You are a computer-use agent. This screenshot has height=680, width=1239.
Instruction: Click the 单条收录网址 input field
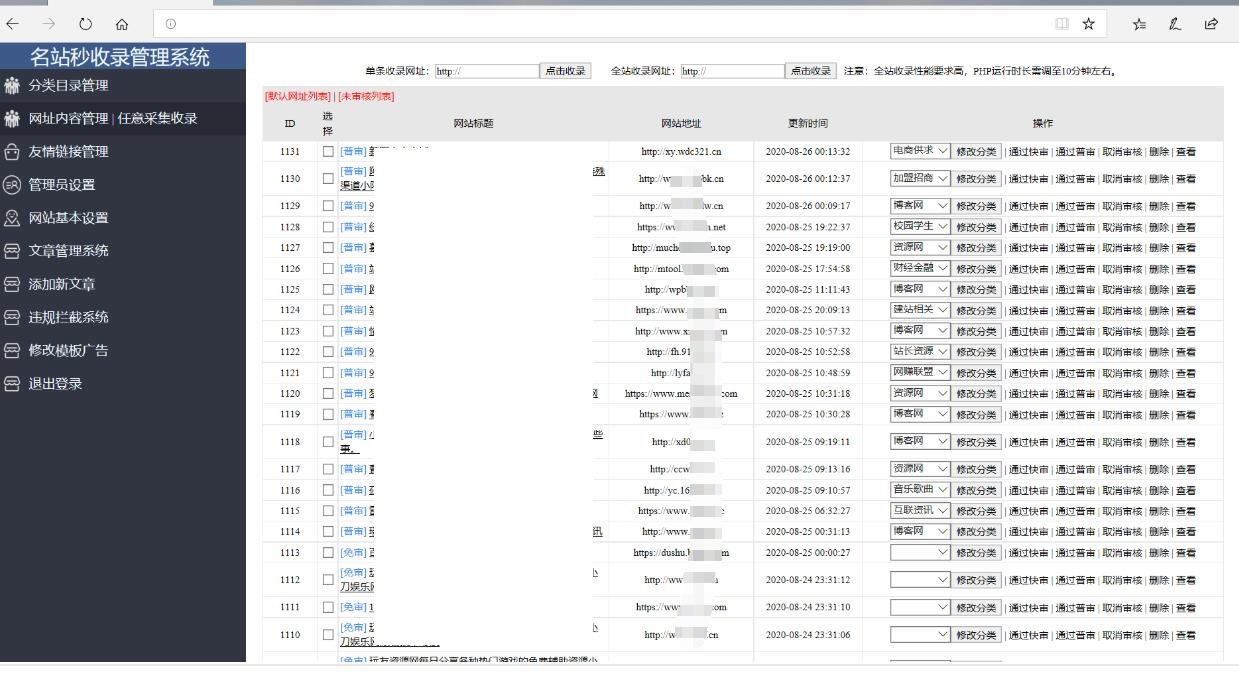point(486,71)
